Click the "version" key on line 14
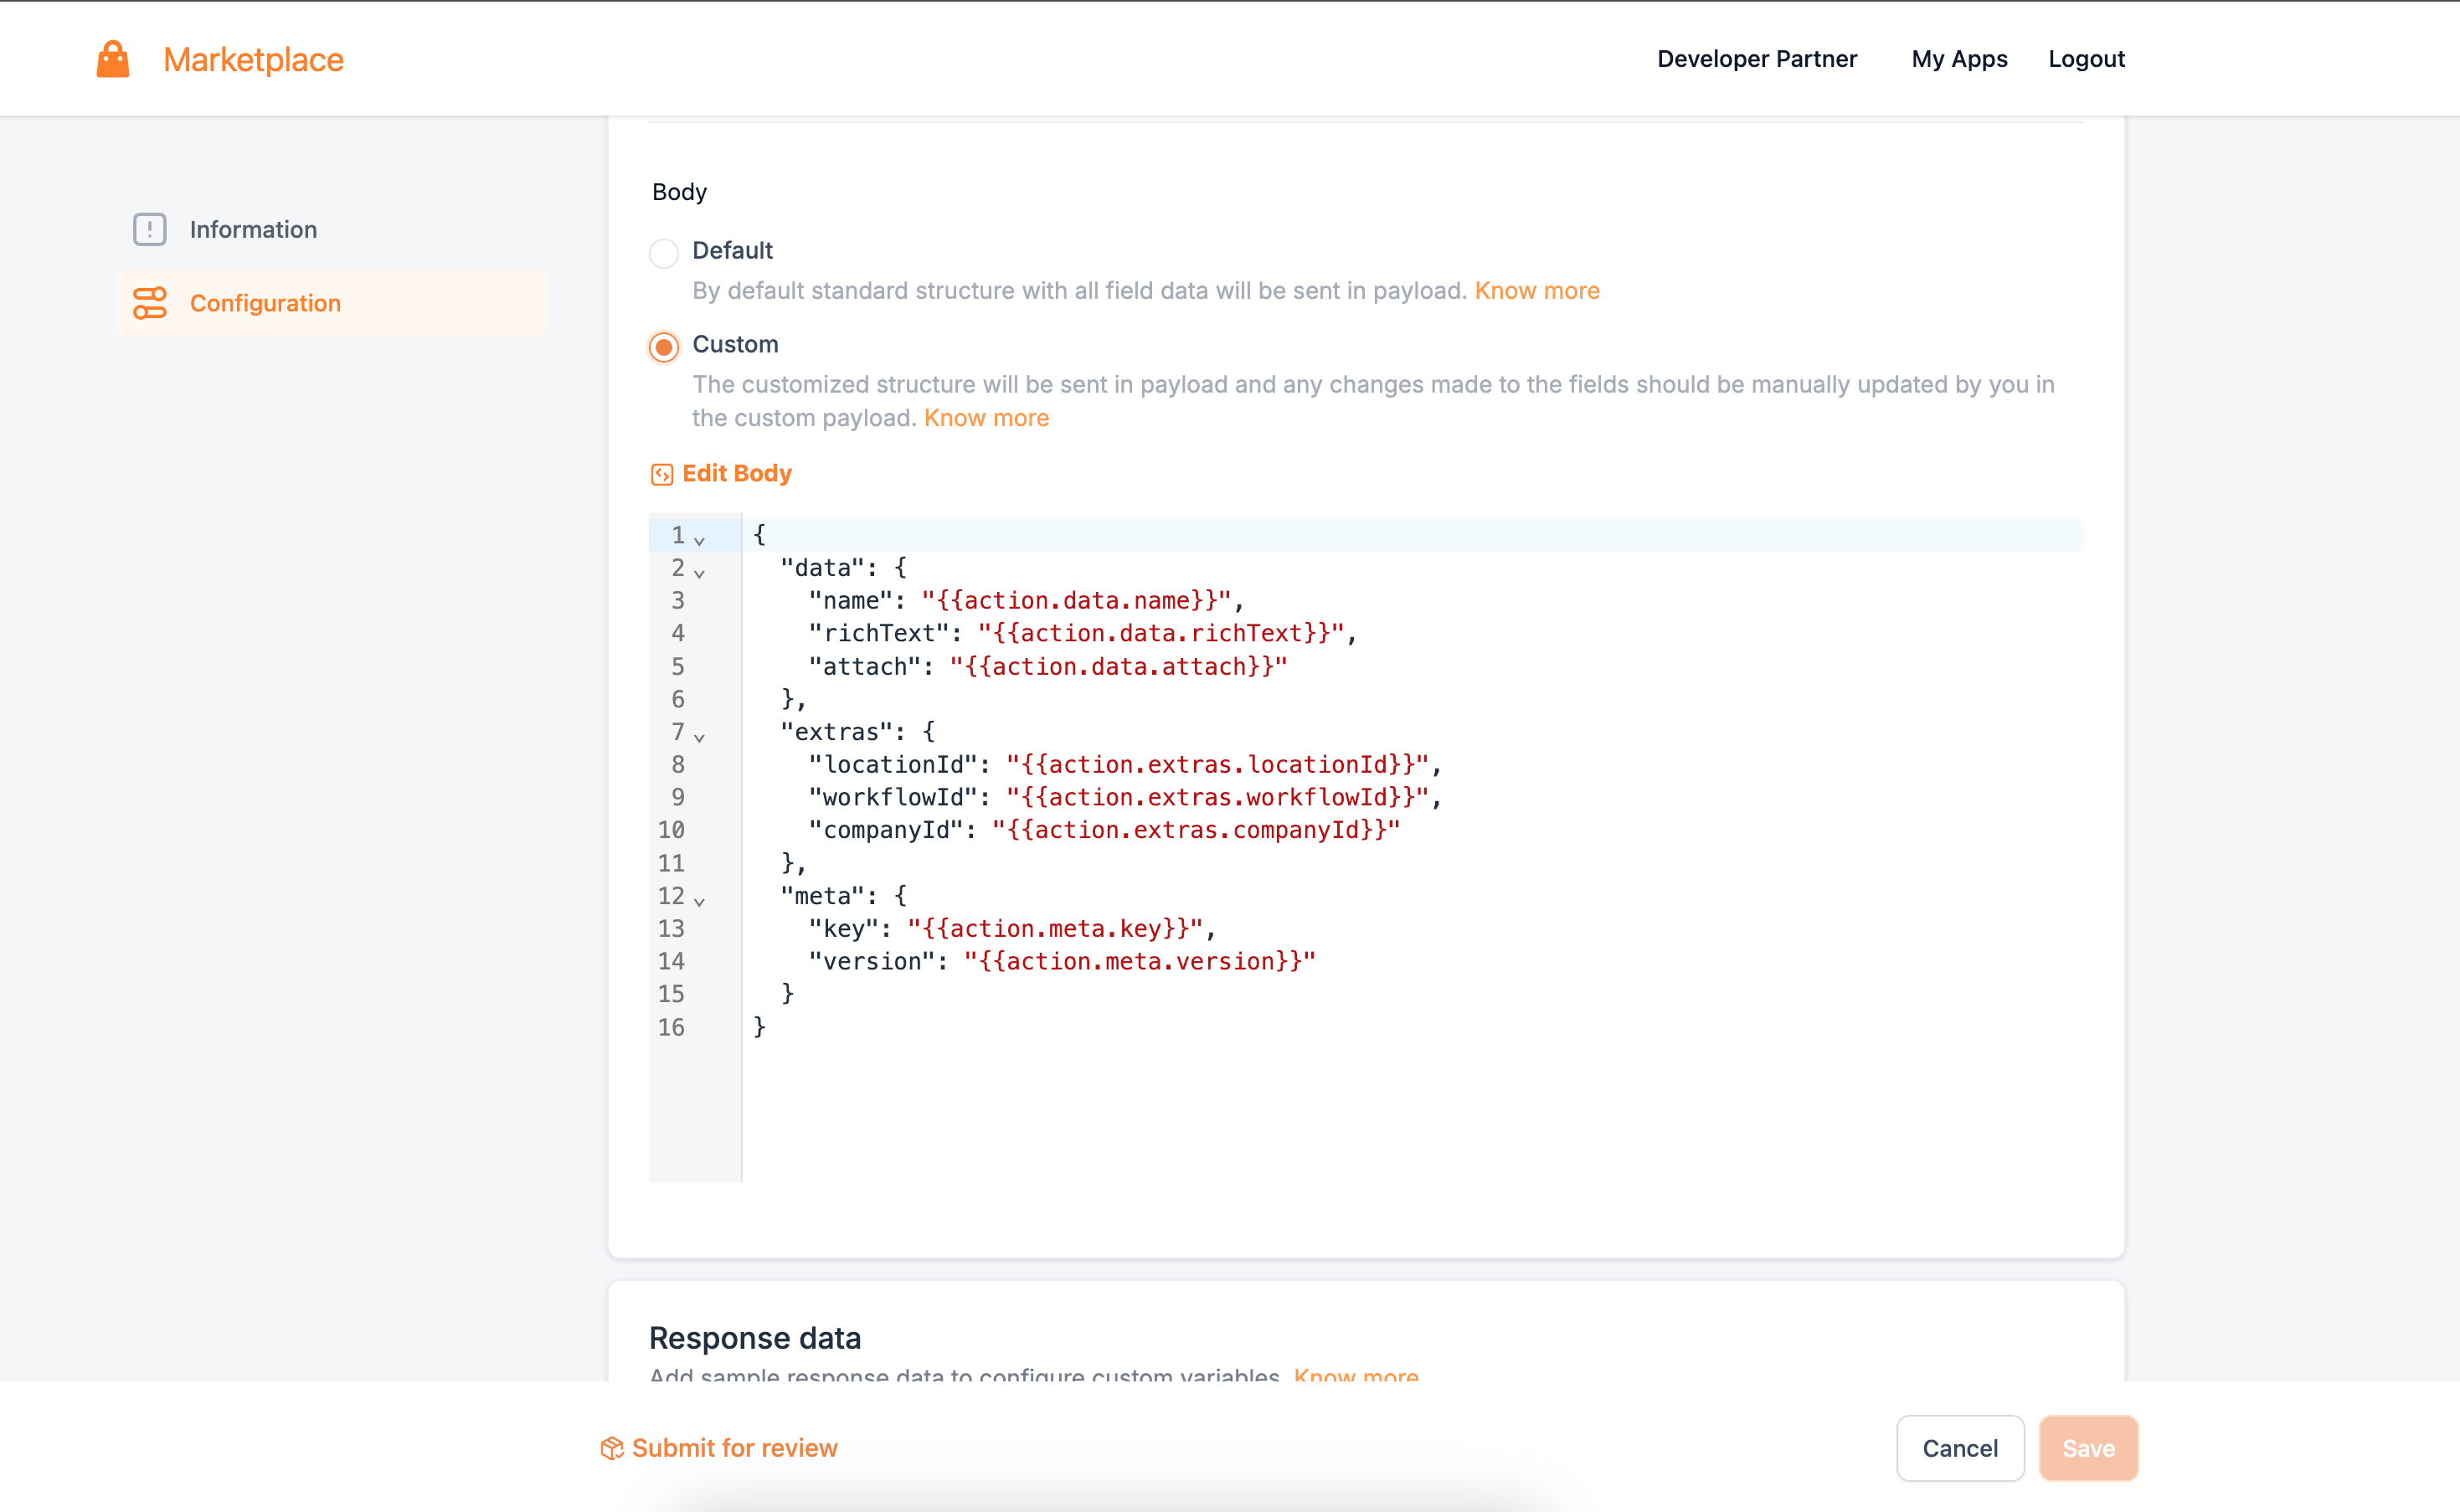This screenshot has height=1512, width=2460. [872, 961]
